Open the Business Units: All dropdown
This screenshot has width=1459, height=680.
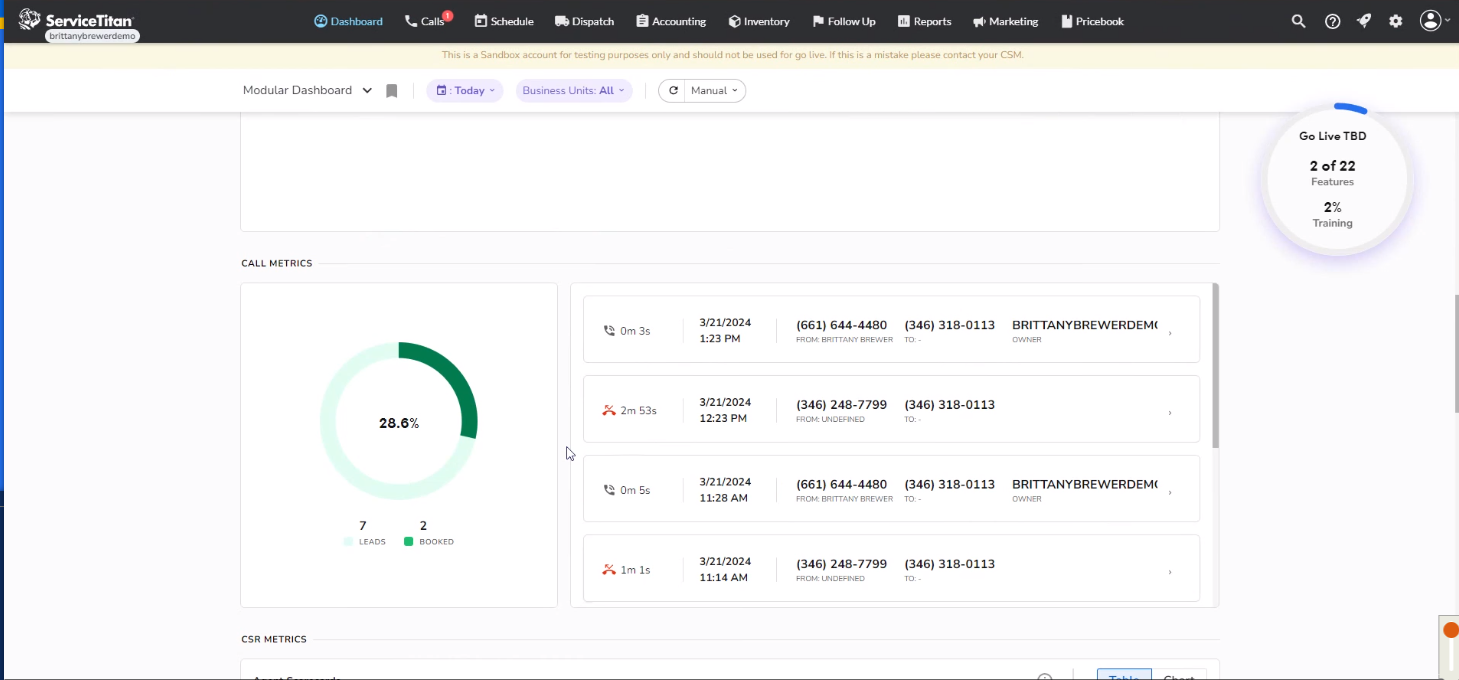click(x=573, y=90)
